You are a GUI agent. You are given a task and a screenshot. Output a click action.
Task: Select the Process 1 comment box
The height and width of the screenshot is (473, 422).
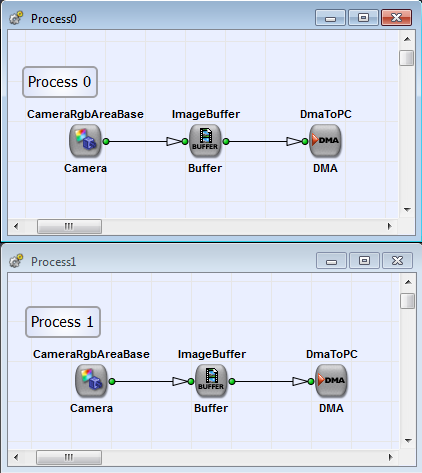(x=63, y=322)
